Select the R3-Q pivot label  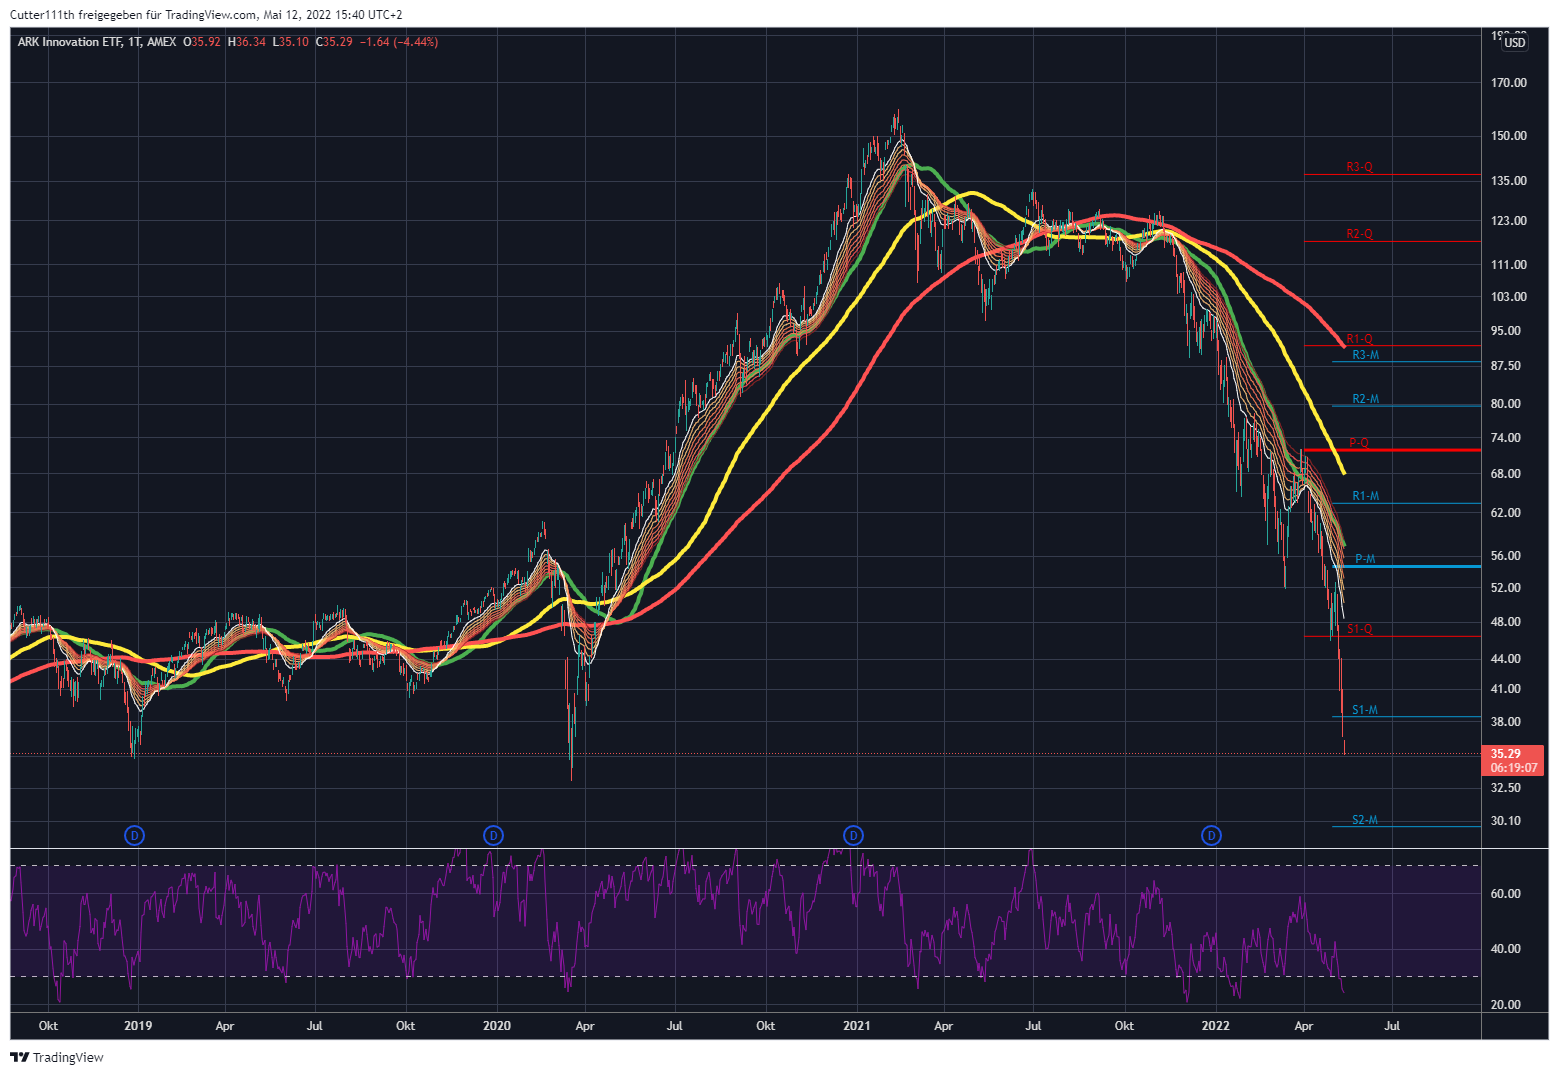pos(1359,167)
